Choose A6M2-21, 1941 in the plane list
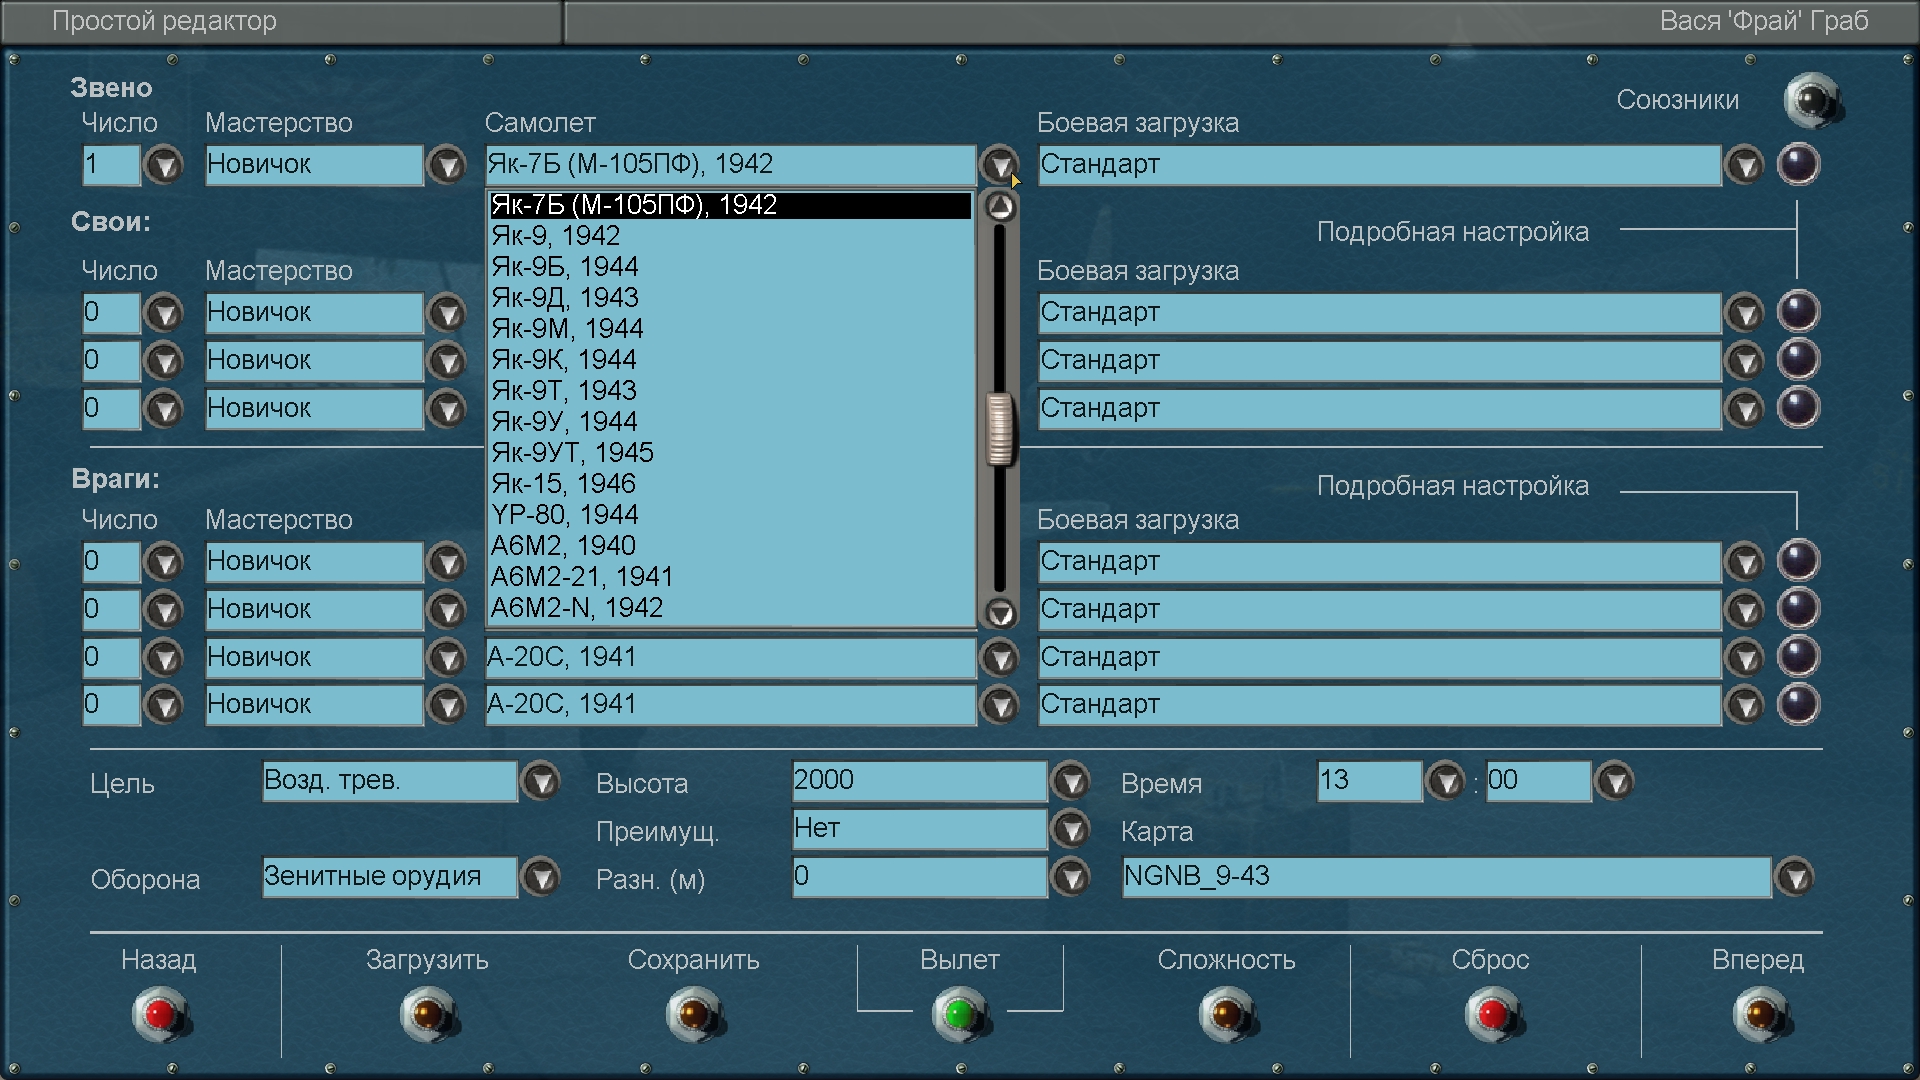 coord(581,577)
